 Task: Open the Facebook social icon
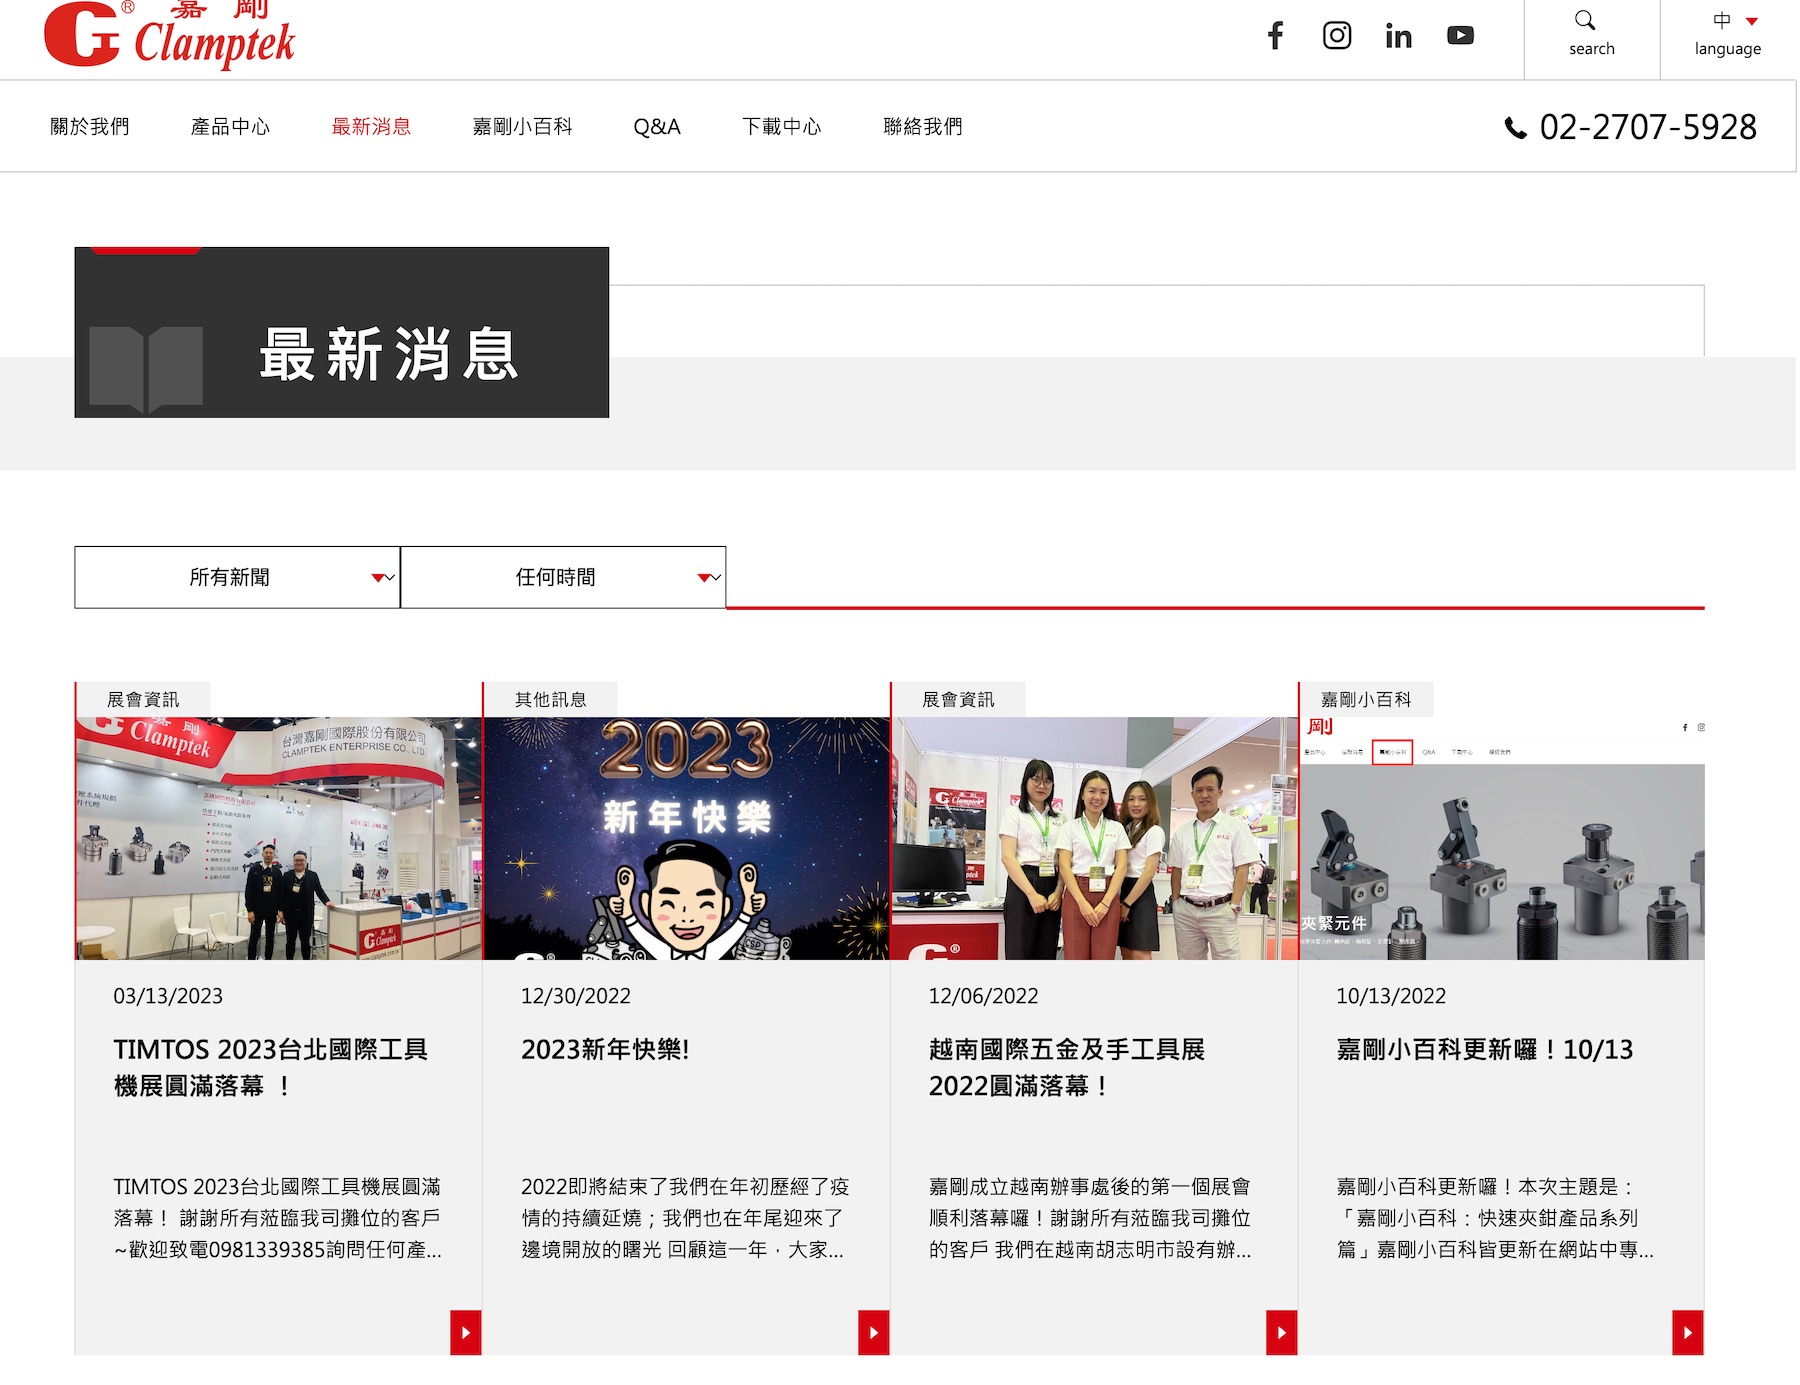click(x=1275, y=36)
